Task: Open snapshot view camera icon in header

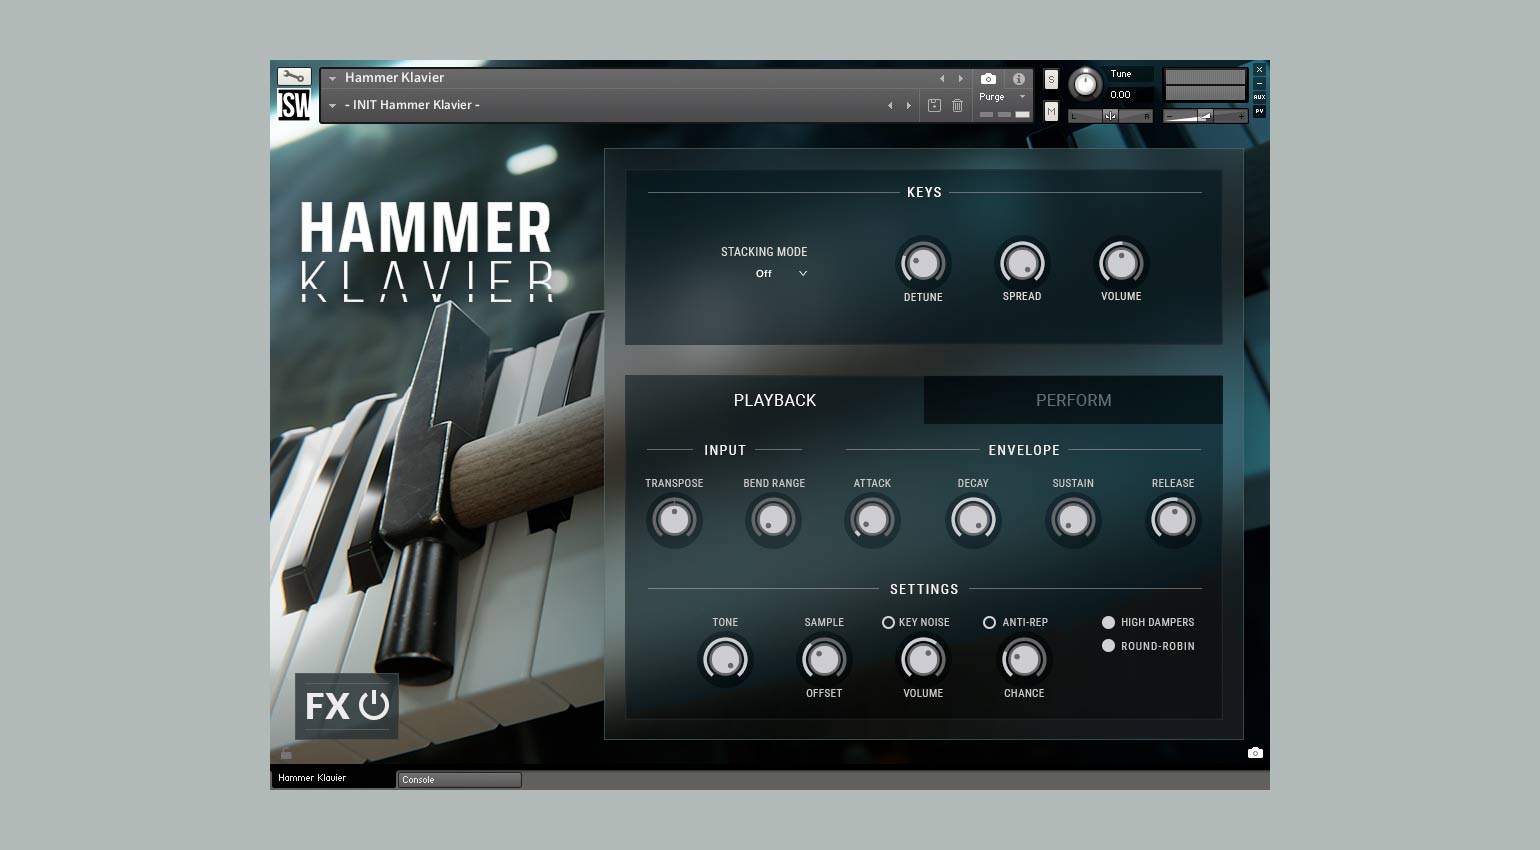Action: pos(988,78)
